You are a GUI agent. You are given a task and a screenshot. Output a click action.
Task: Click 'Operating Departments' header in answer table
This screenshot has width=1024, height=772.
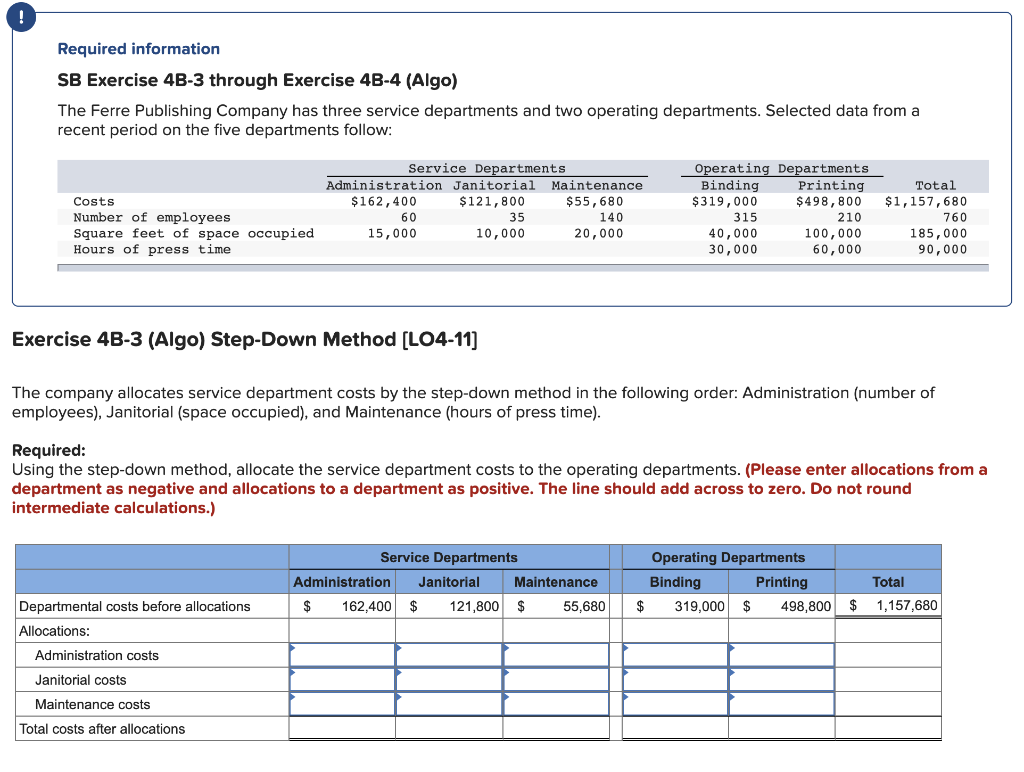click(728, 557)
